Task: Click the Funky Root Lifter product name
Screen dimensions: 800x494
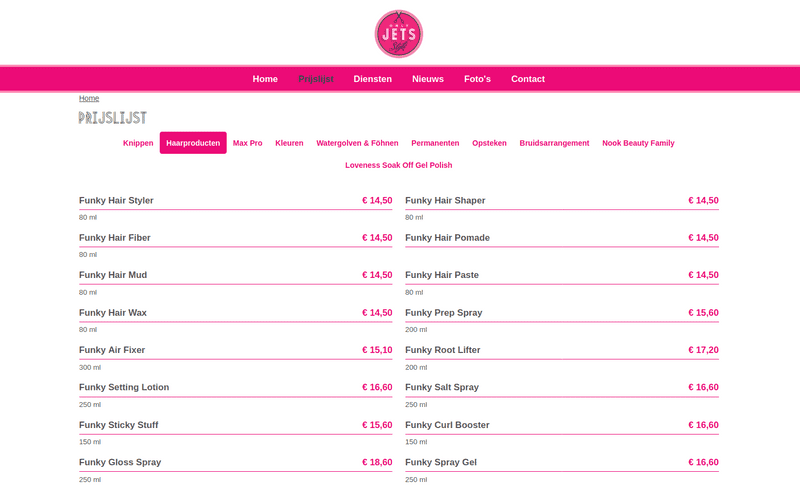Action: [x=442, y=350]
